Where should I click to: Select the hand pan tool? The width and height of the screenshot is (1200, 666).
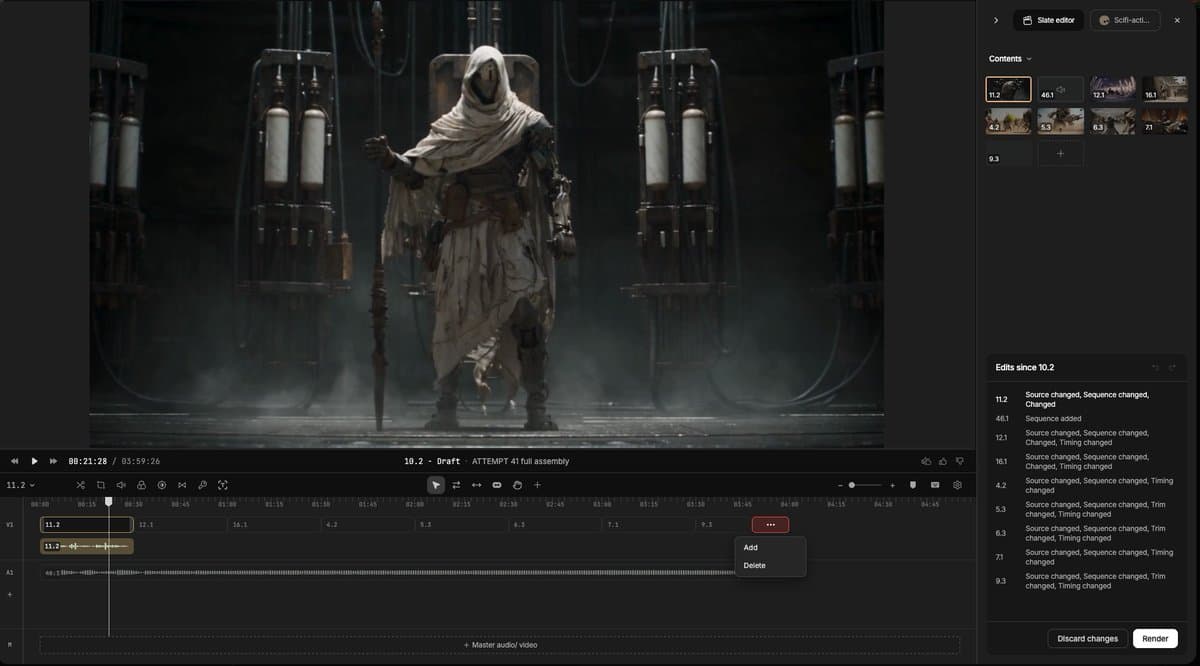pos(517,485)
